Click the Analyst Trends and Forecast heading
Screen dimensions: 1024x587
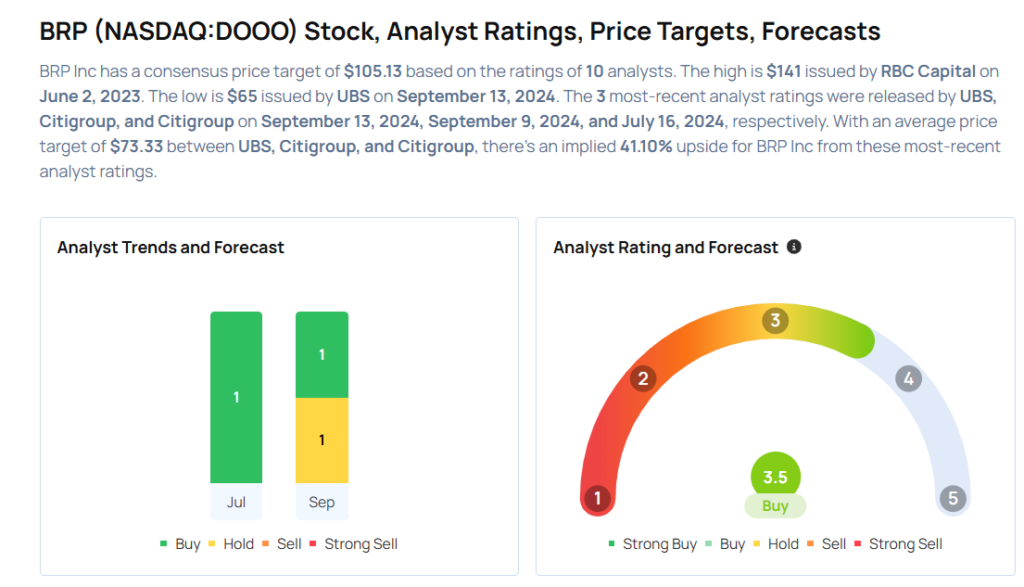[171, 247]
